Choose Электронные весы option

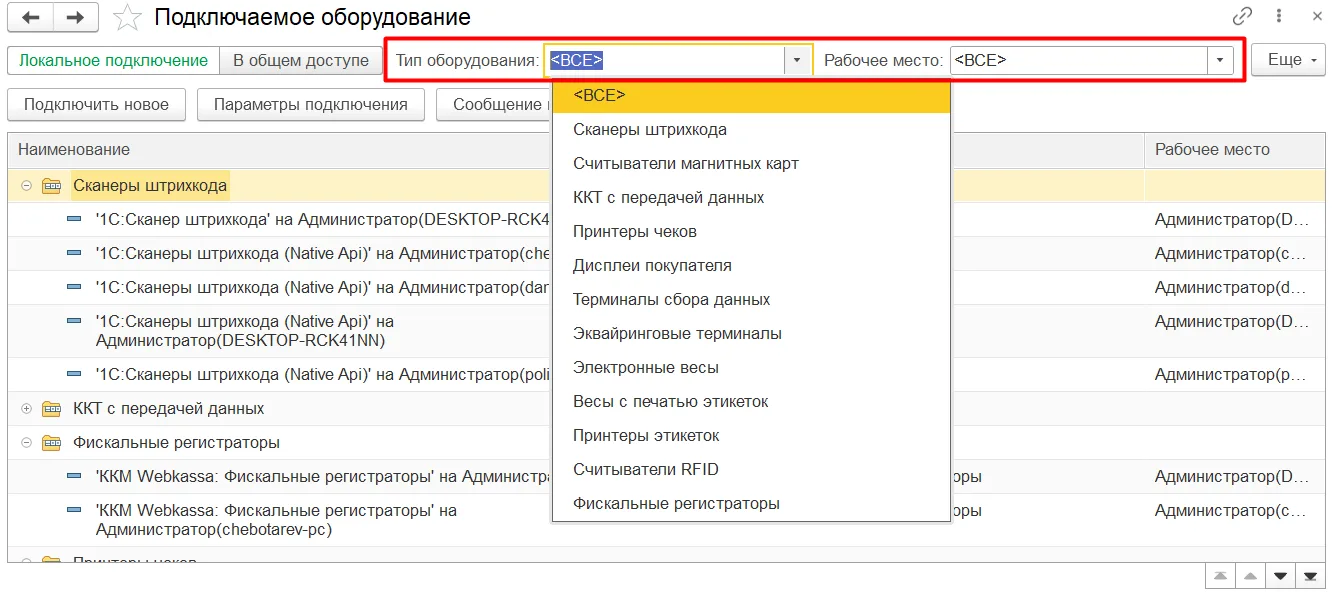click(751, 368)
